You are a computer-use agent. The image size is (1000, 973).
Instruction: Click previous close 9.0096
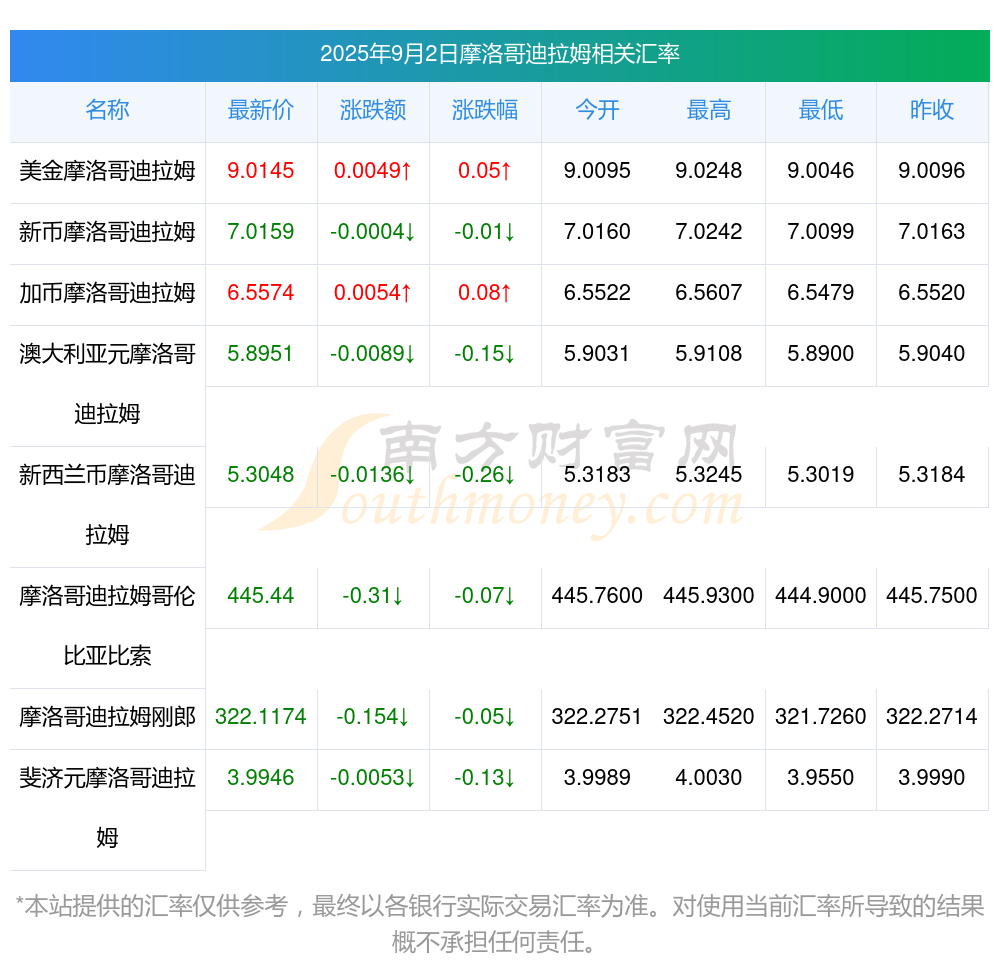pyautogui.click(x=932, y=171)
